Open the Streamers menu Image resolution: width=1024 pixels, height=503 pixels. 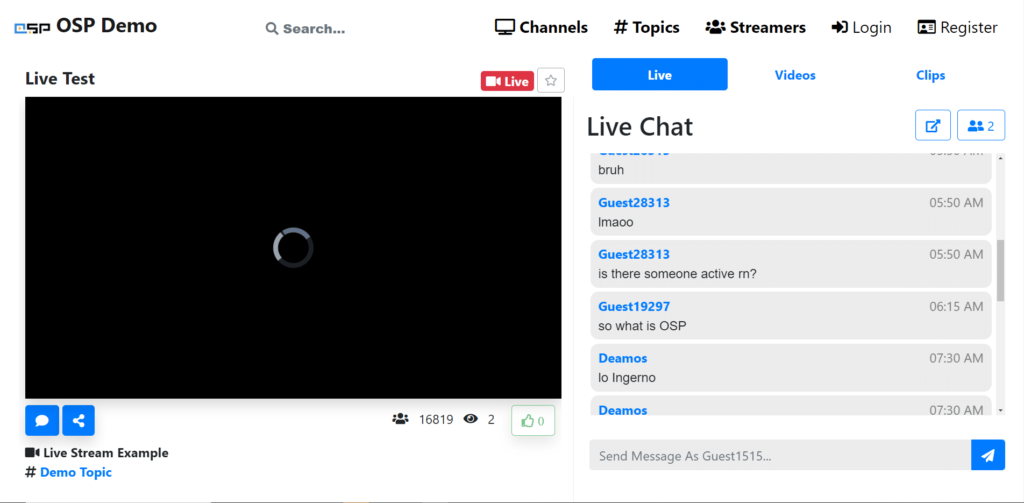click(756, 27)
